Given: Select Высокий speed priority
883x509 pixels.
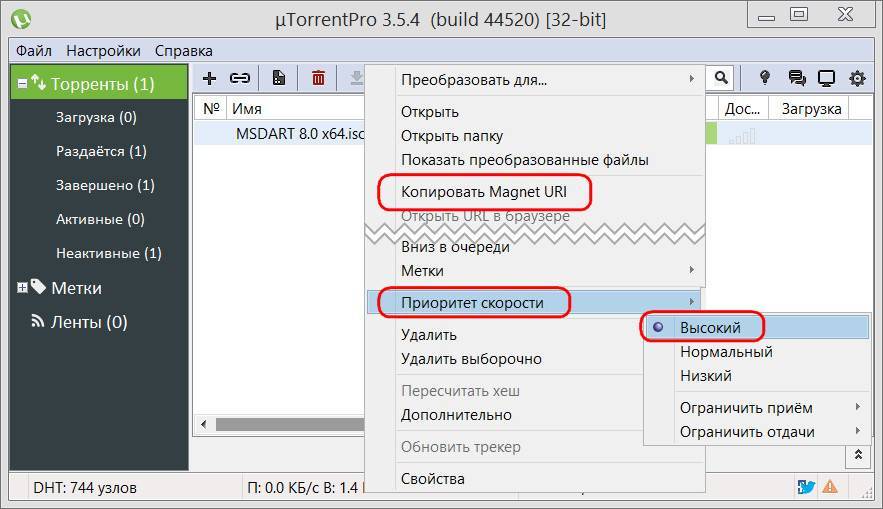Looking at the screenshot, I should (x=757, y=327).
